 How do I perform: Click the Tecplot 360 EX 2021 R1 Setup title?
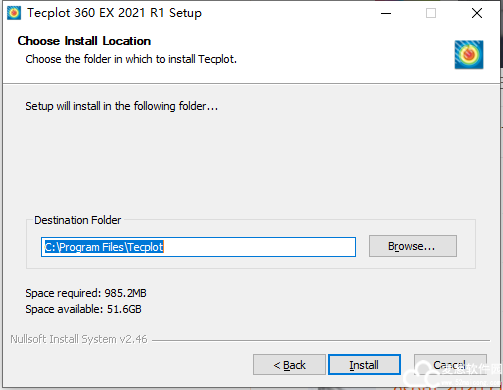(x=114, y=13)
